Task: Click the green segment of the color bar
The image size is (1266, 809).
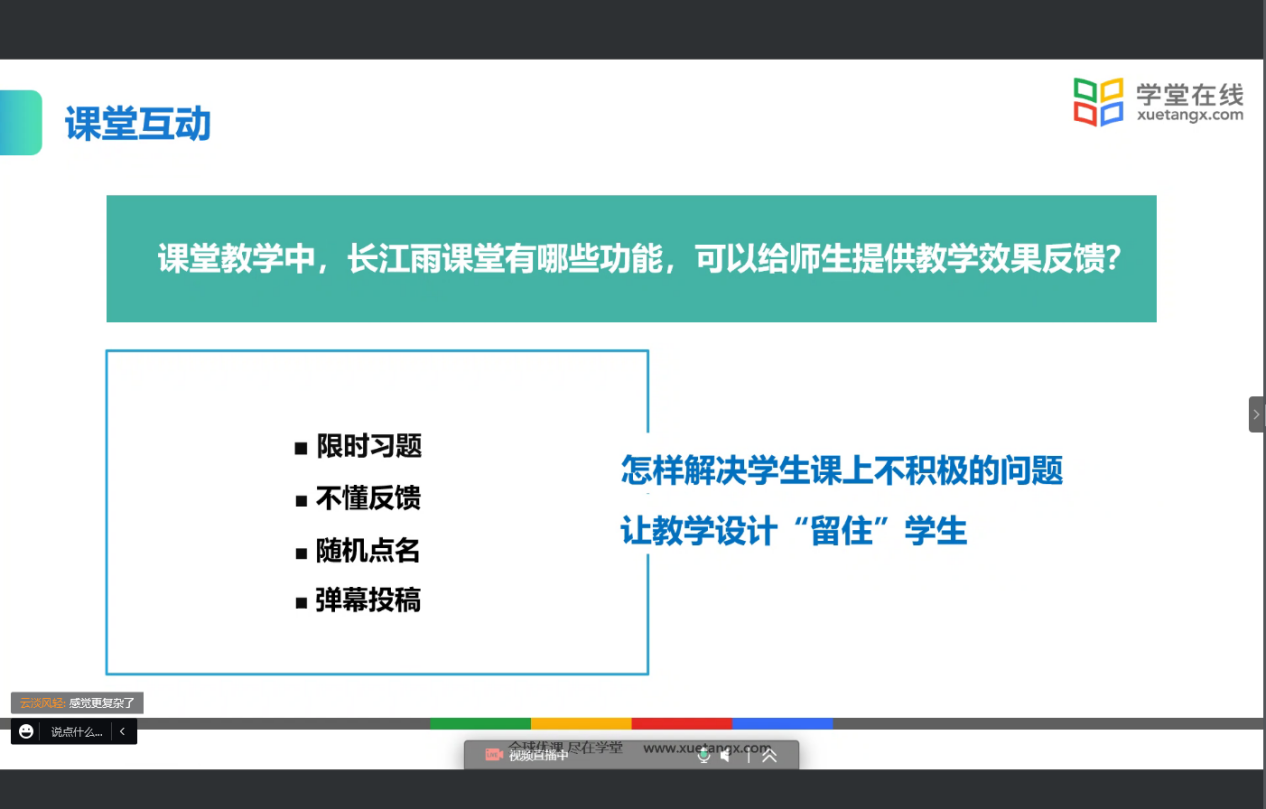Action: click(x=480, y=723)
